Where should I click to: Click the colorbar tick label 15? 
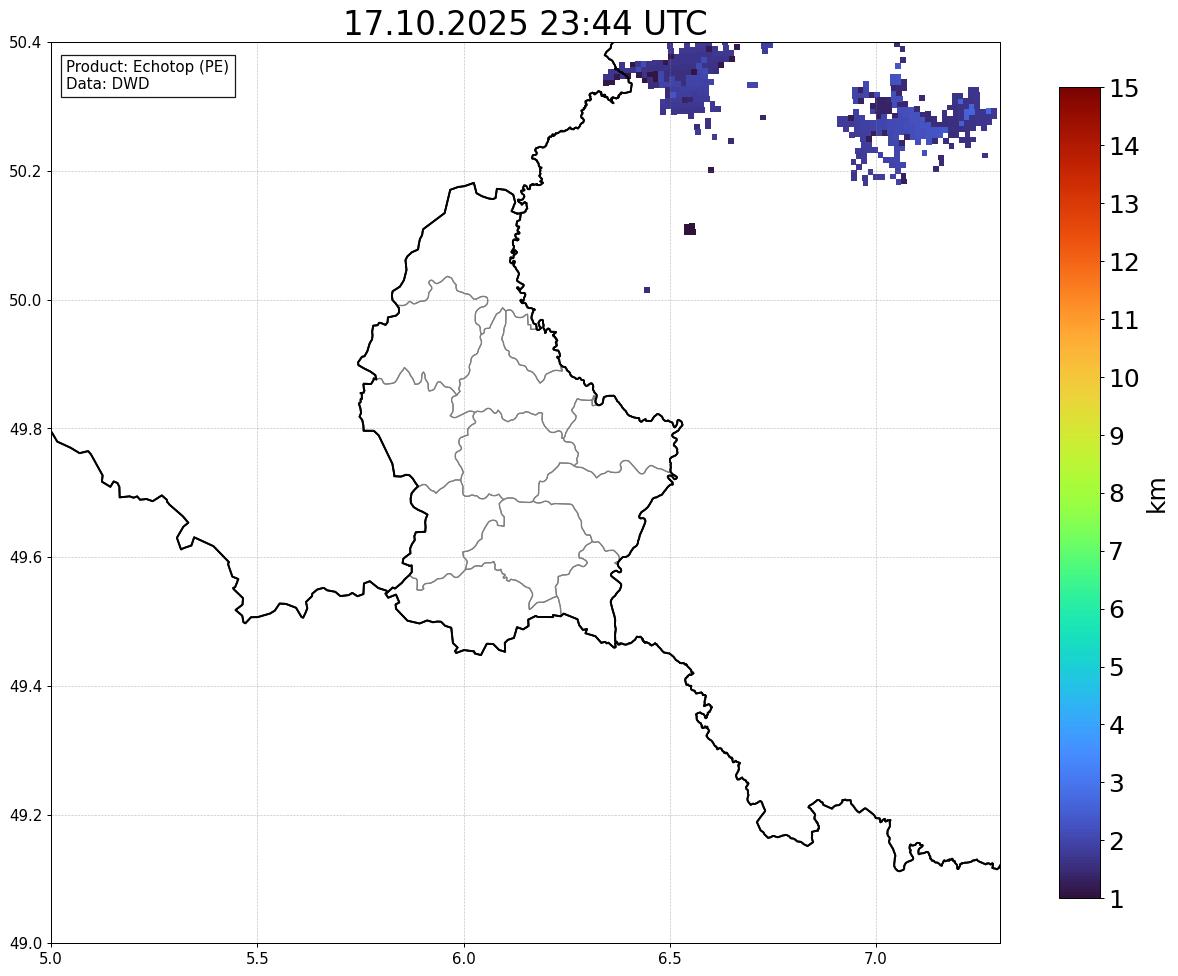(1124, 89)
